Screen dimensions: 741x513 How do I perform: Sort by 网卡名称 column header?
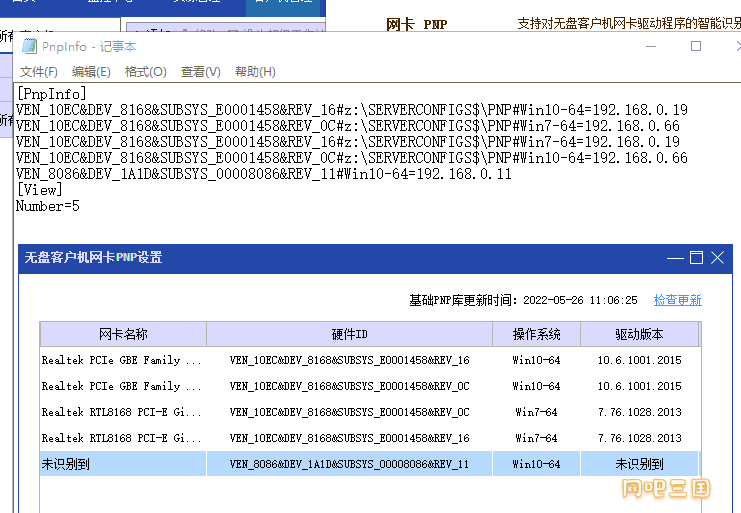pos(123,334)
